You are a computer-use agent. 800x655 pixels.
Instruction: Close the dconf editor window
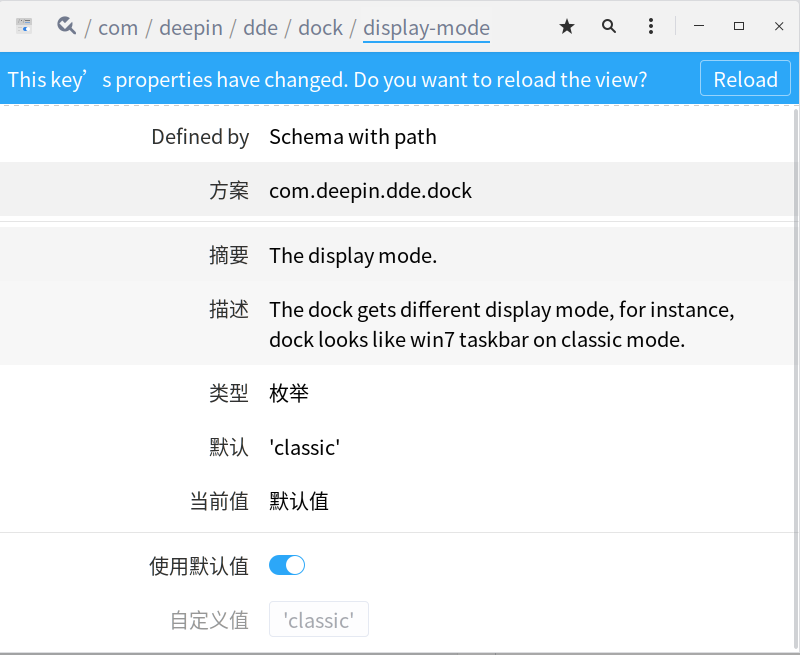coord(779,26)
